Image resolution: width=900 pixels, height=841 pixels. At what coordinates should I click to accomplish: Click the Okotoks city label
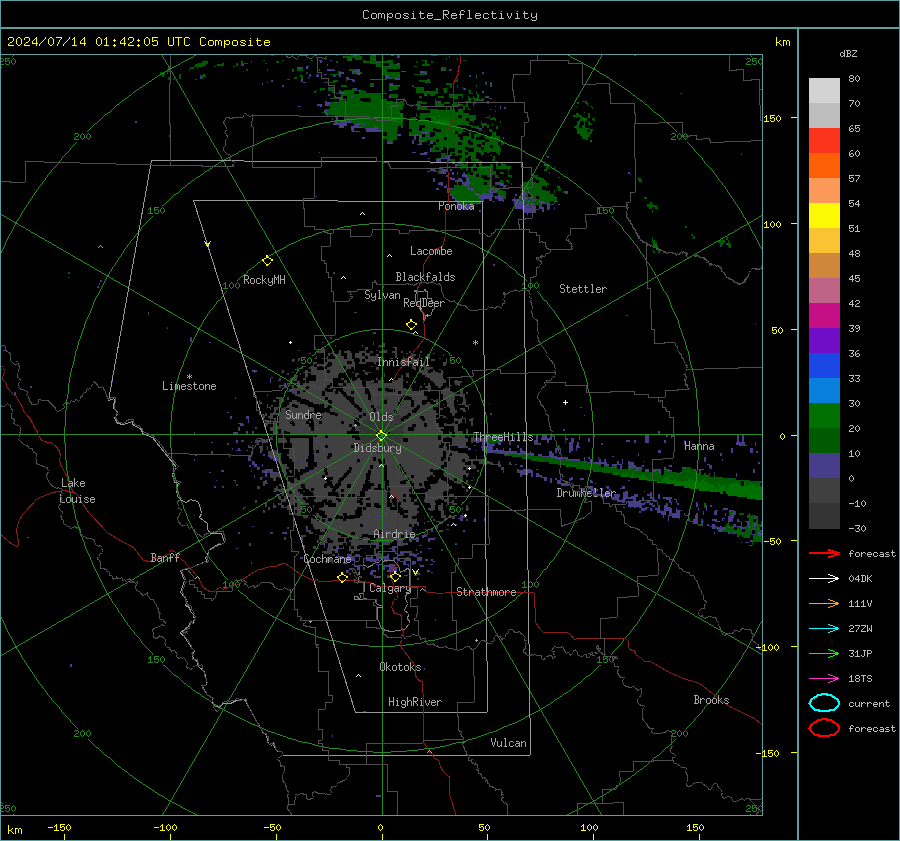click(x=400, y=666)
